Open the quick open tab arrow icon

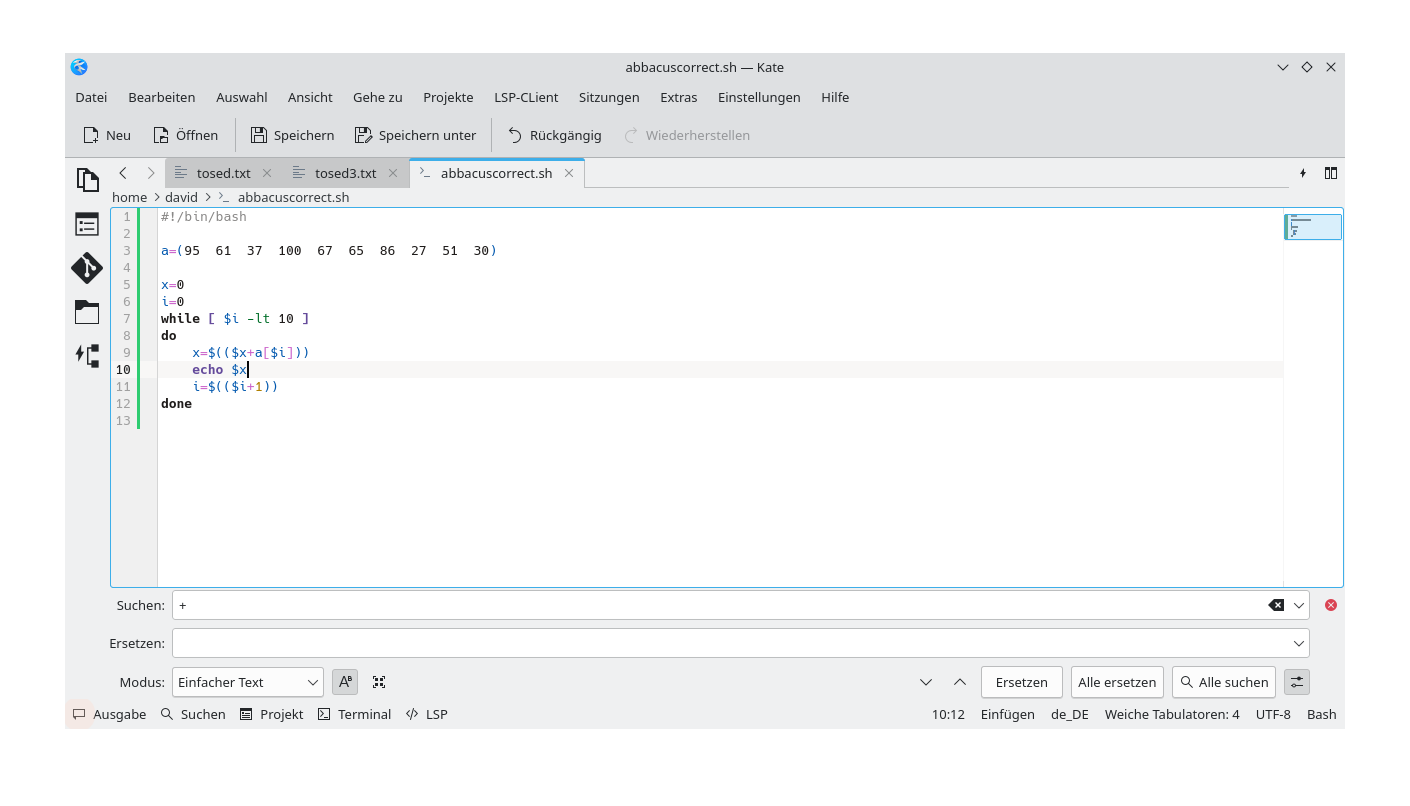tap(1303, 173)
